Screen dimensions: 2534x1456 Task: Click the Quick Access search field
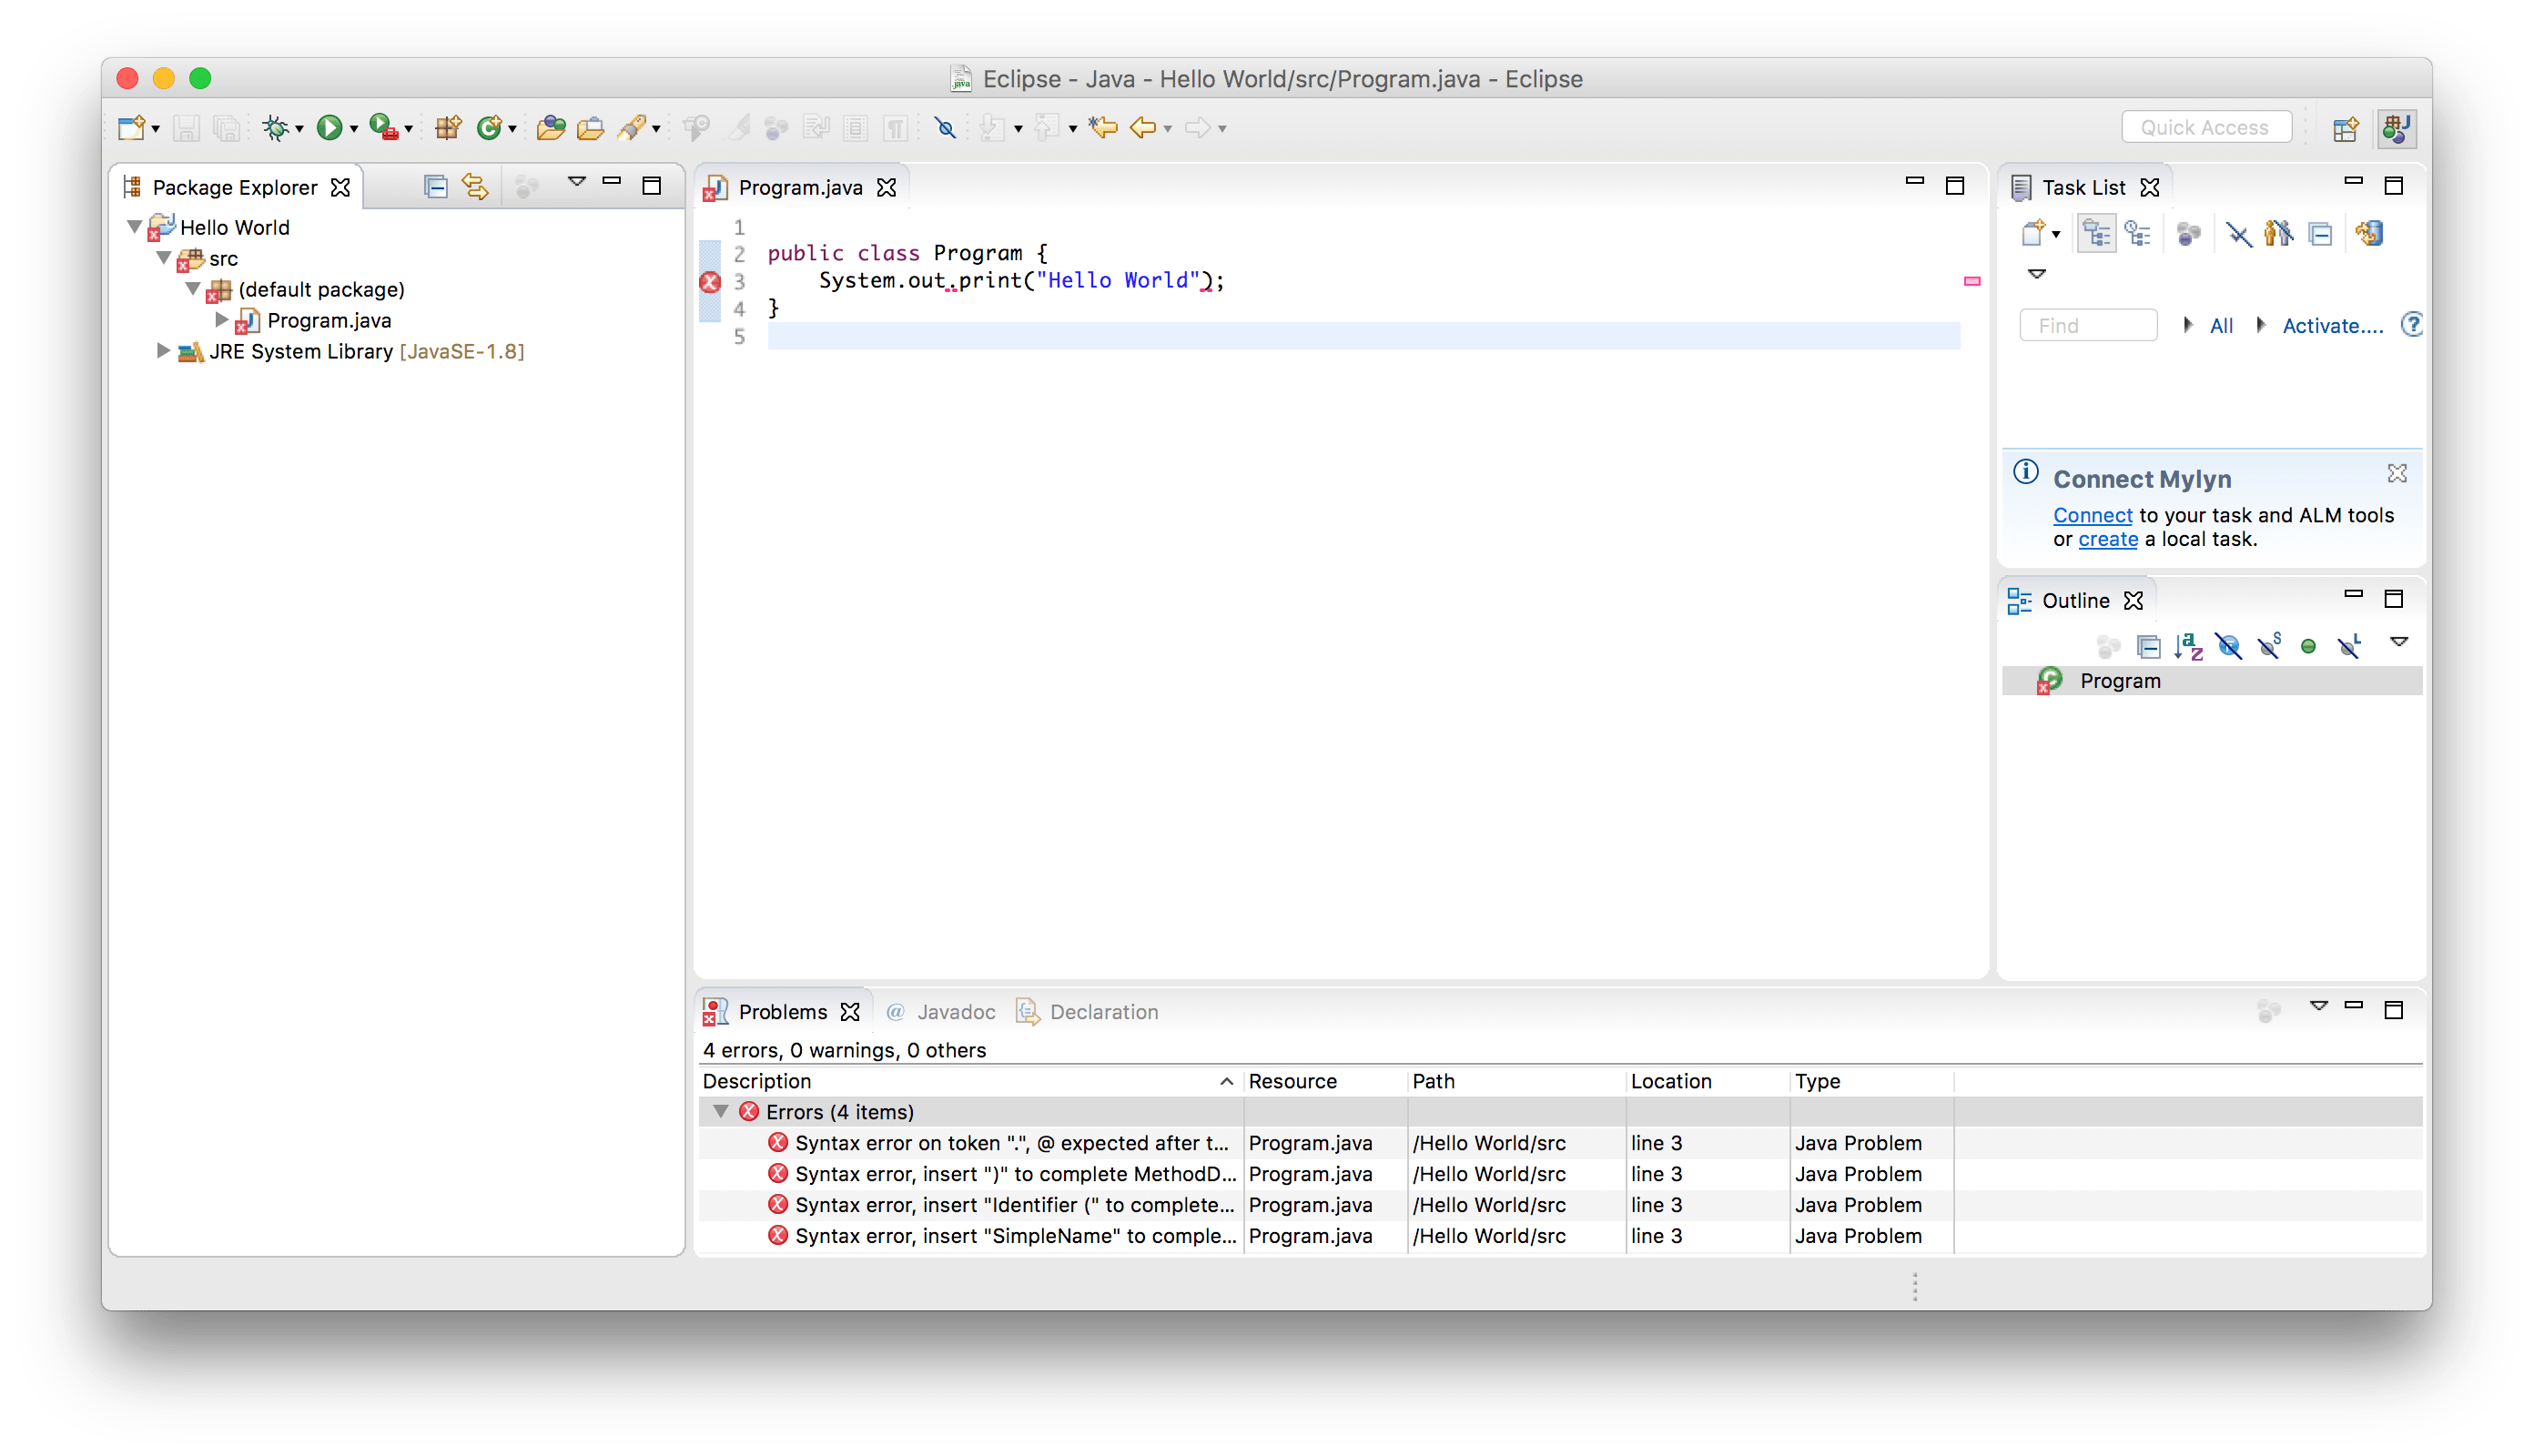[x=2205, y=128]
